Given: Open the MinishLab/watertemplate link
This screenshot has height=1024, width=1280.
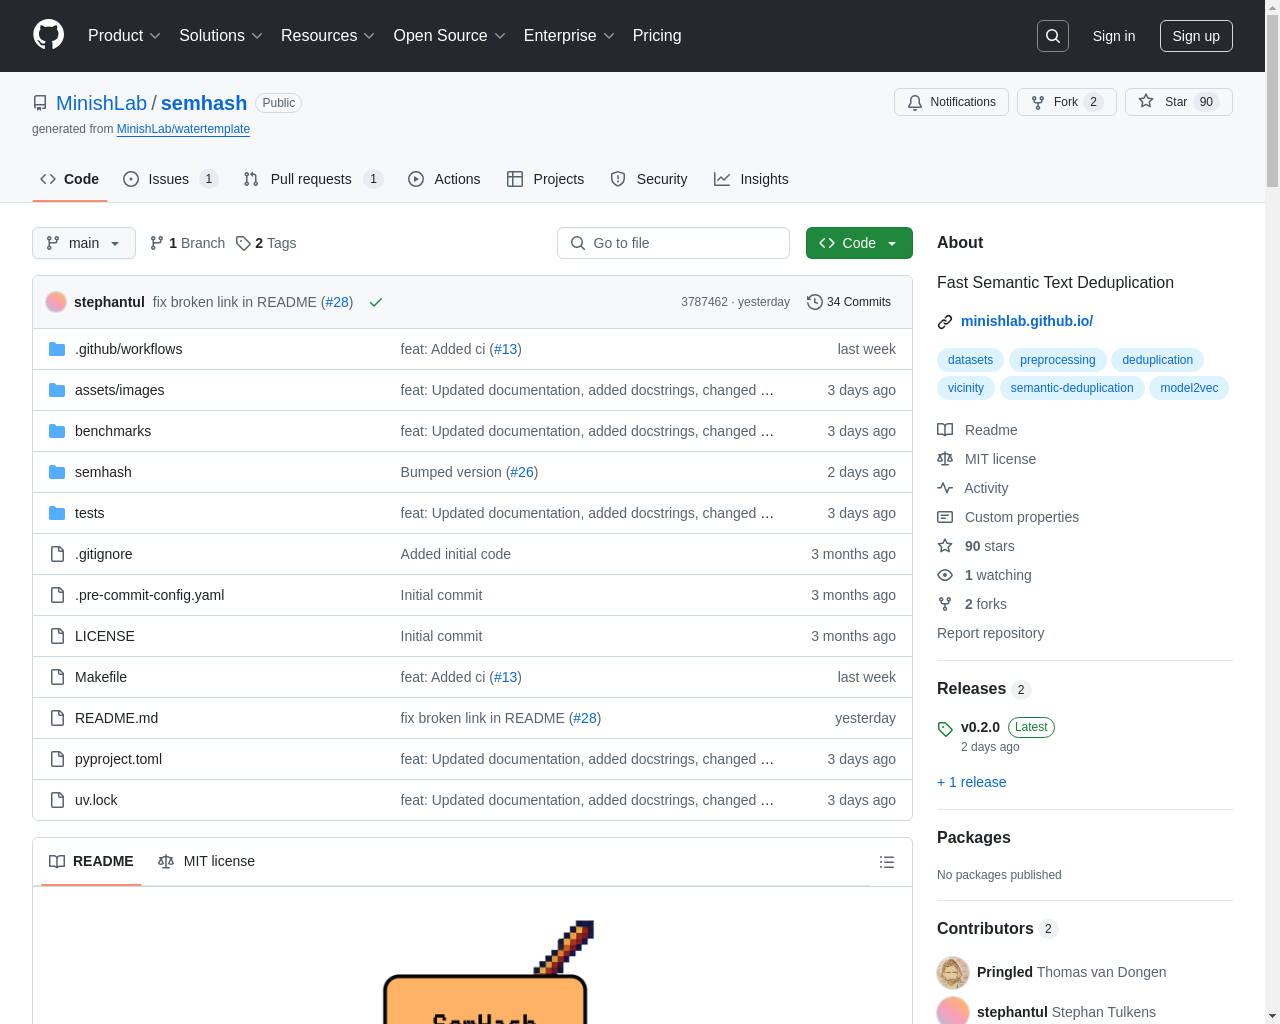Looking at the screenshot, I should pyautogui.click(x=183, y=129).
